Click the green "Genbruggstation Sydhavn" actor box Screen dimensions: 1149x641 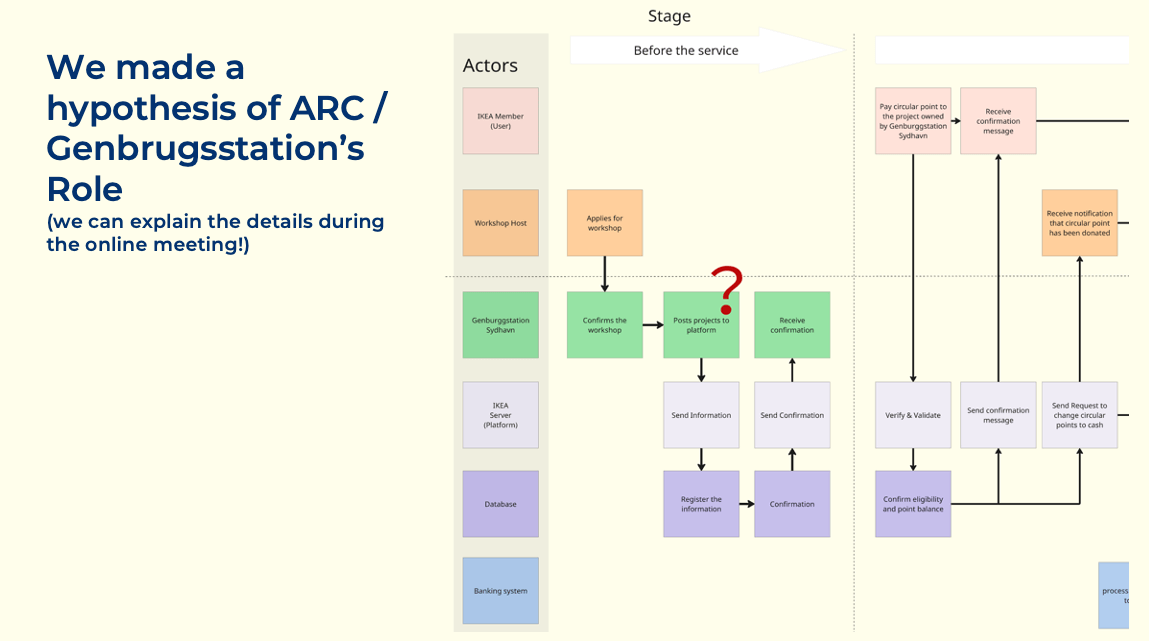[x=500, y=325]
